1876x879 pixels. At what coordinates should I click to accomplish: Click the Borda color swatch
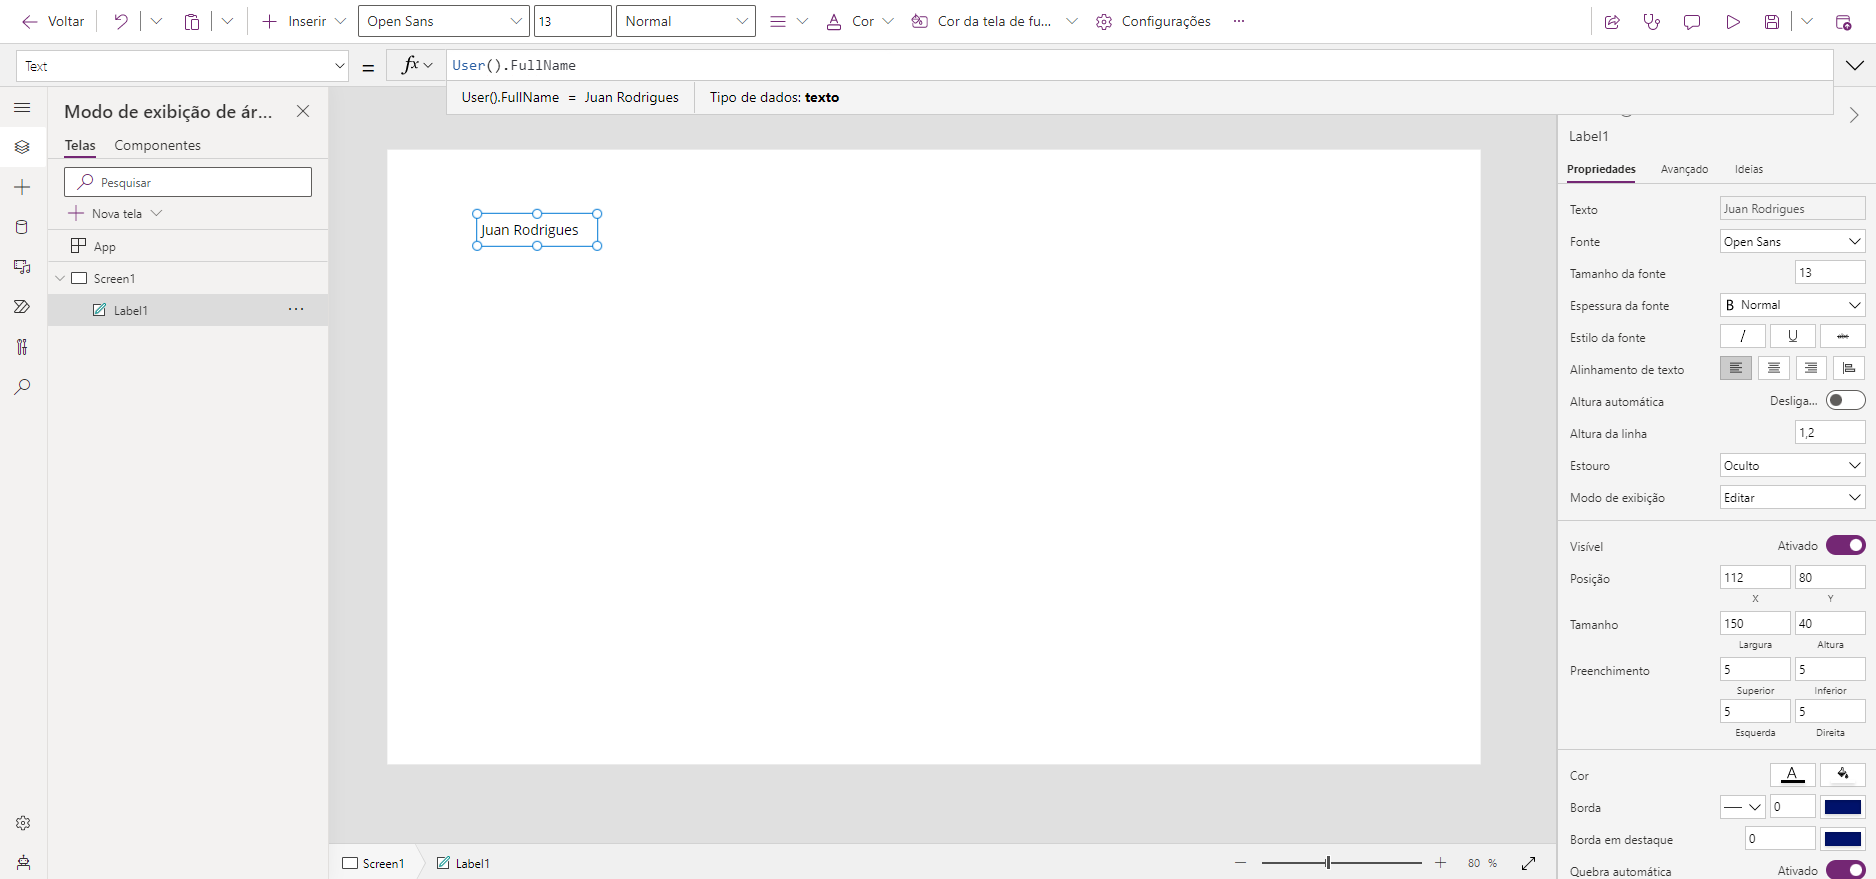click(x=1843, y=807)
